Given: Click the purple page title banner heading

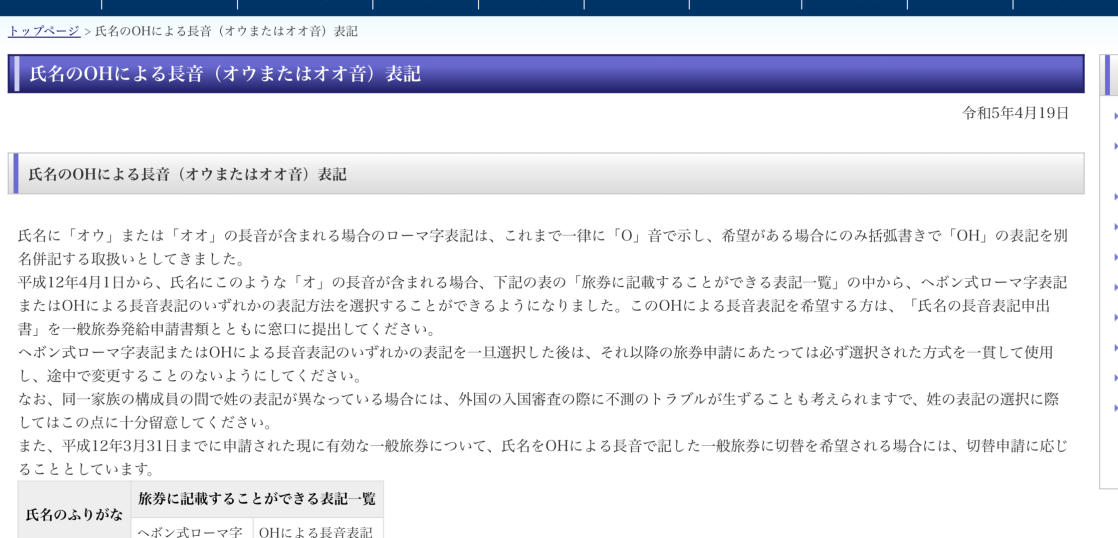Looking at the screenshot, I should click(x=224, y=74).
